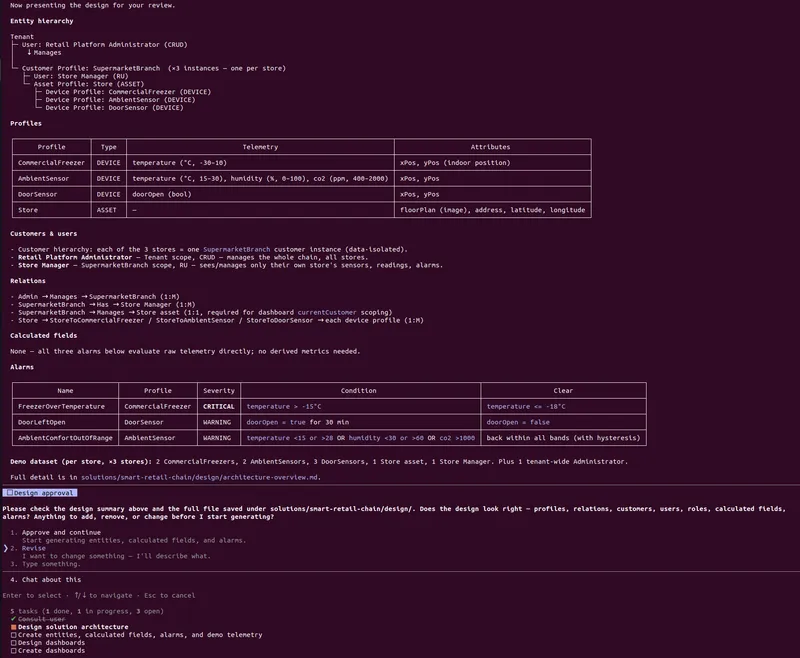The height and width of the screenshot is (658, 800).
Task: Open the architecture-overview.md file path link
Action: click(200, 477)
